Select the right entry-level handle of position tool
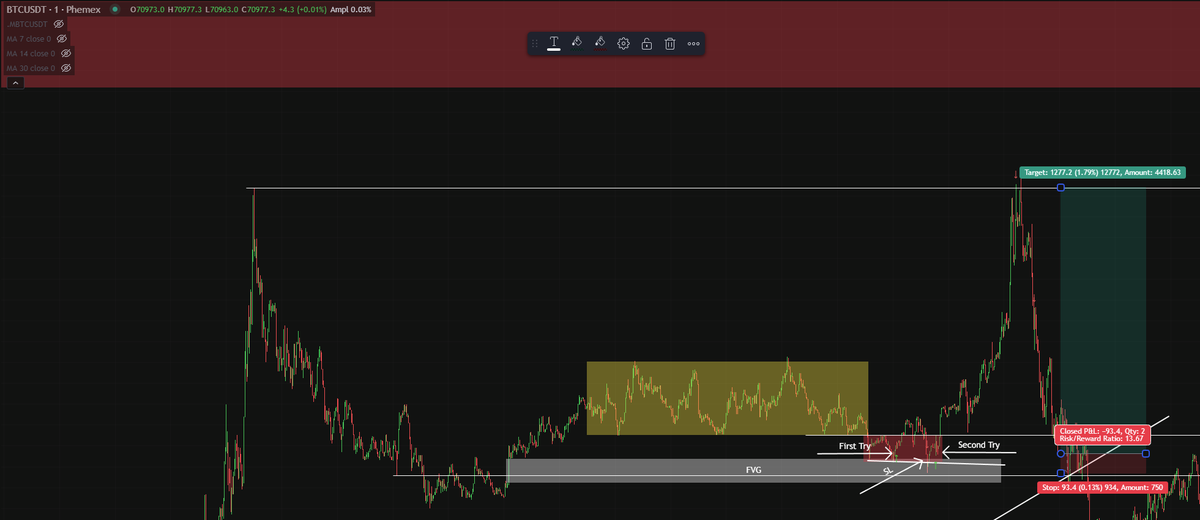 [1146, 454]
